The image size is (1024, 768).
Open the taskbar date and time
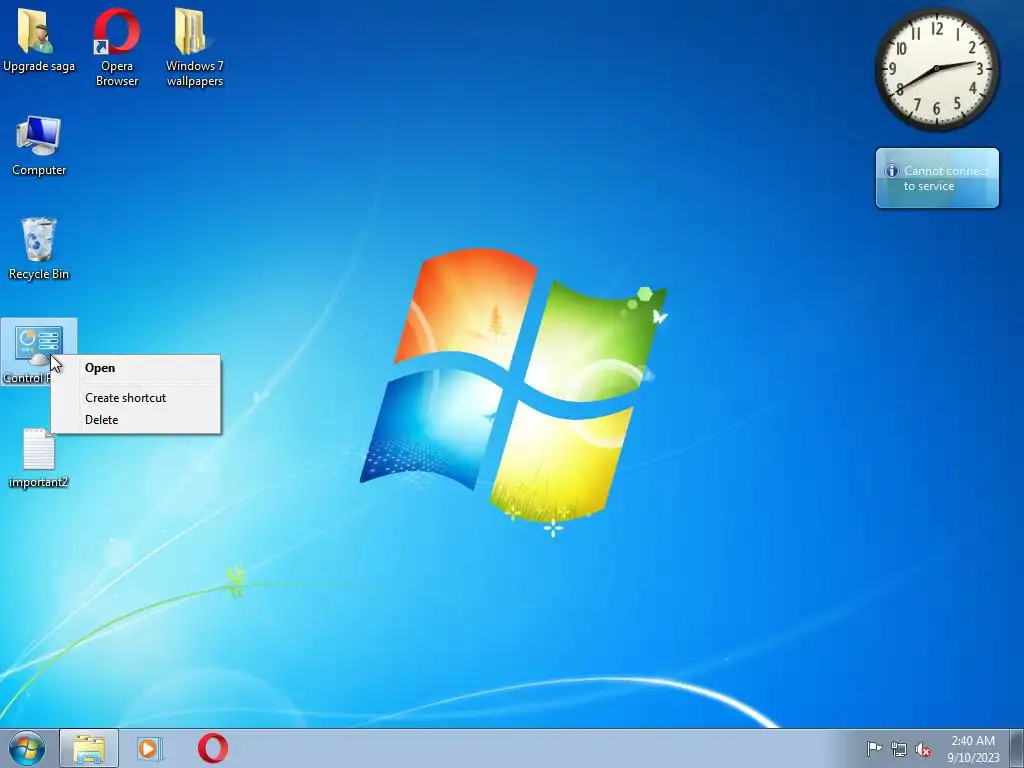click(973, 749)
